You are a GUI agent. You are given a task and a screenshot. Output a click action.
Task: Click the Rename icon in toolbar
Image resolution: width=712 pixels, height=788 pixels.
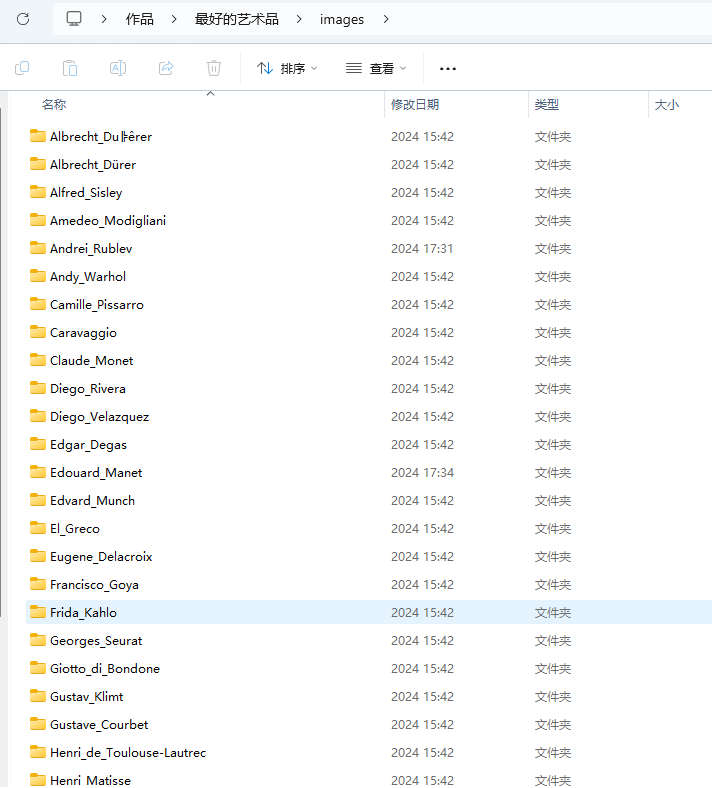tap(118, 68)
